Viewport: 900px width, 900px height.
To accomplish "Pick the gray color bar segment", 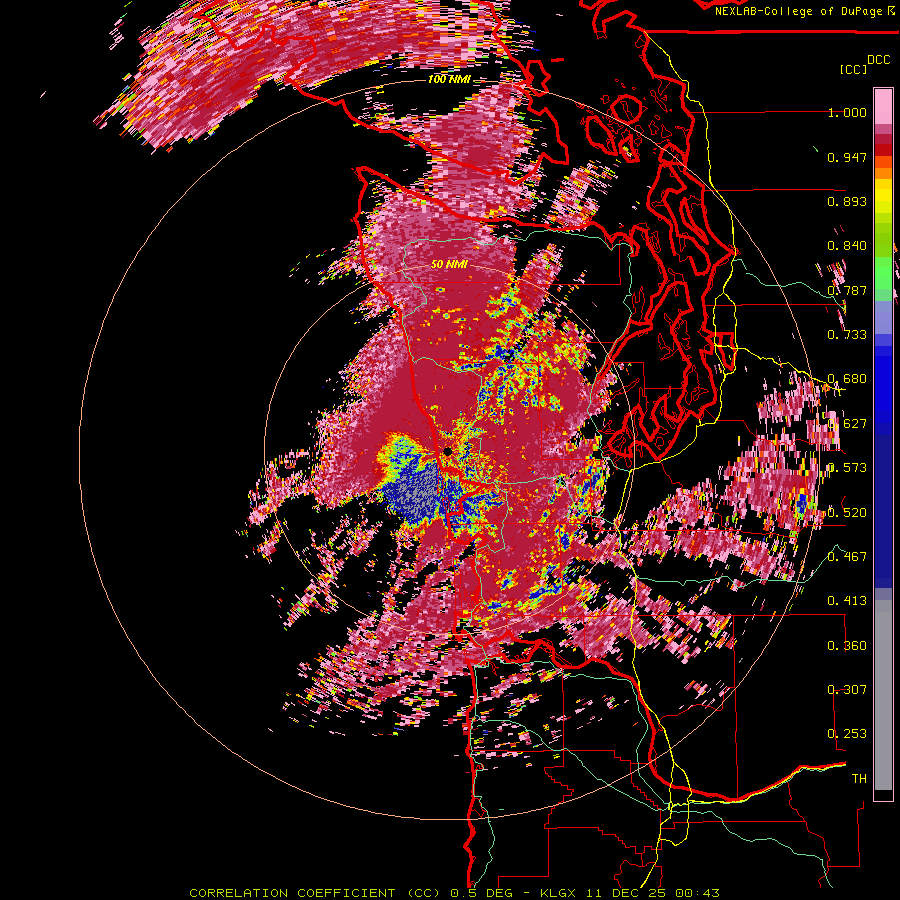I will coord(883,695).
